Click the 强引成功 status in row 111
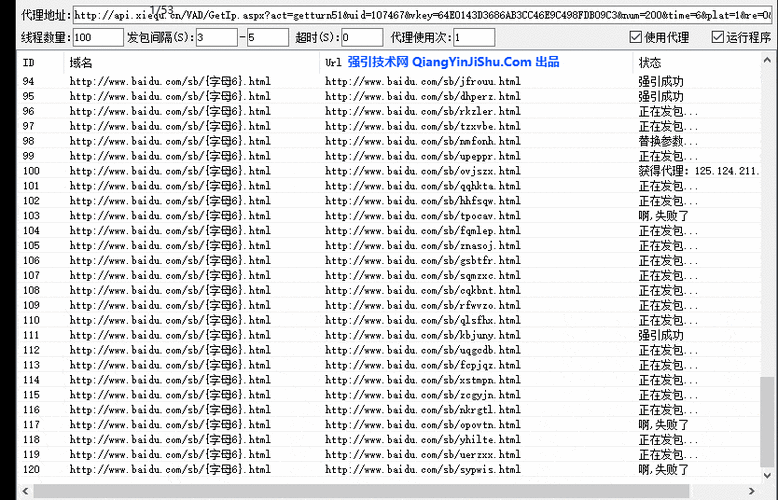 tap(661, 335)
